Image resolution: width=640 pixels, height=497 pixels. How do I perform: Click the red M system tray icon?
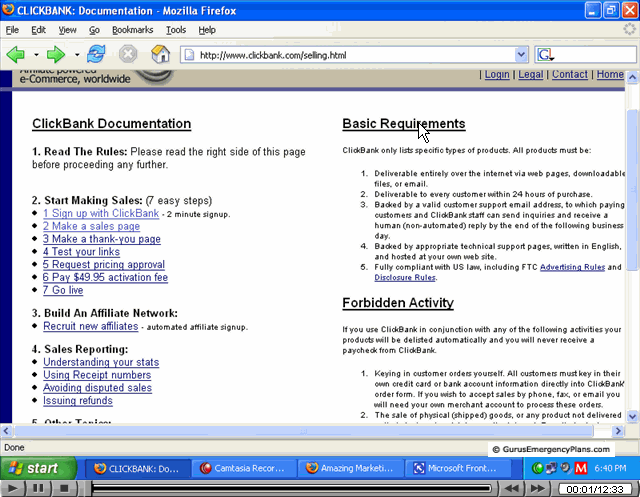pyautogui.click(x=581, y=468)
